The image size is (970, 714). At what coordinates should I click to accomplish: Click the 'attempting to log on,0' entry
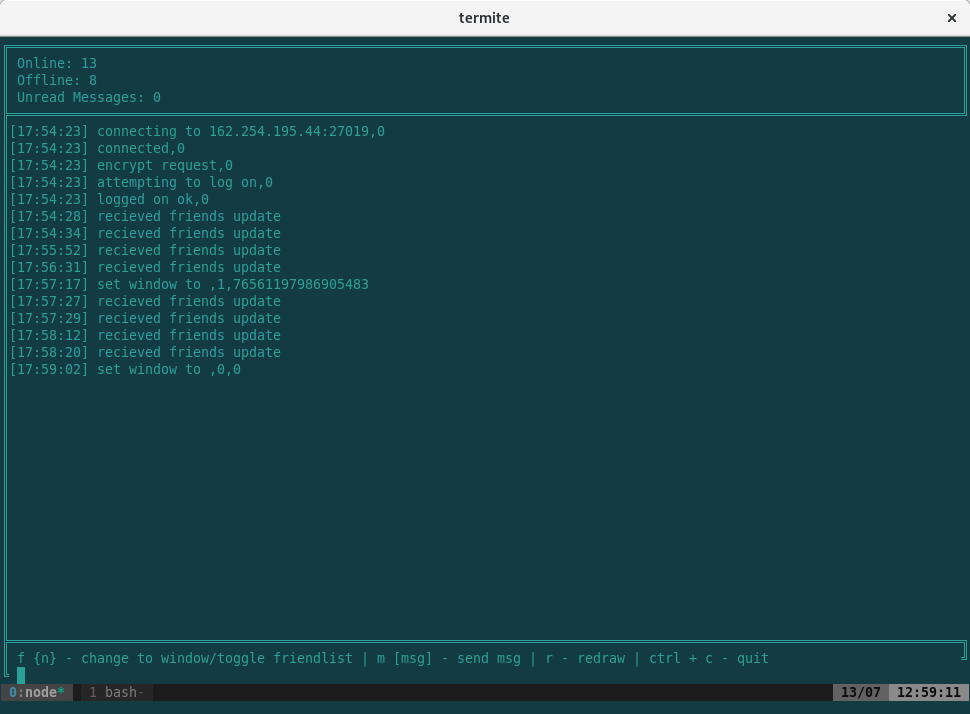tap(141, 183)
